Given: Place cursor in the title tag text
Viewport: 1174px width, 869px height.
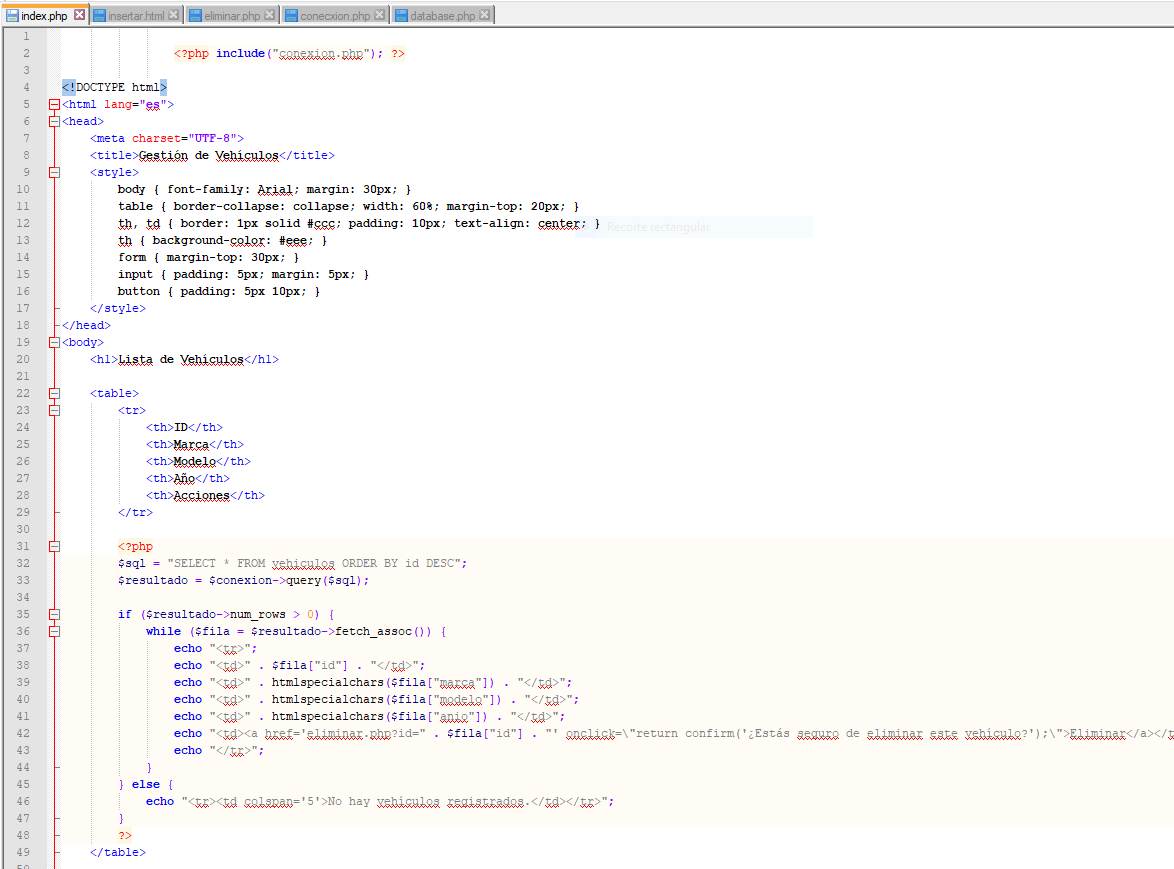Looking at the screenshot, I should point(208,156).
